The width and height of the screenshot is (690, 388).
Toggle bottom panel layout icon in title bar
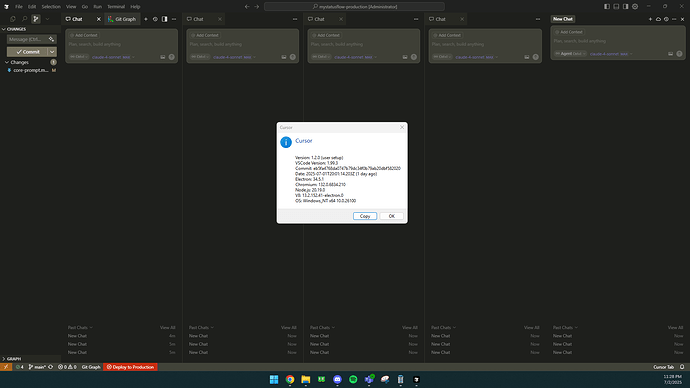point(616,7)
